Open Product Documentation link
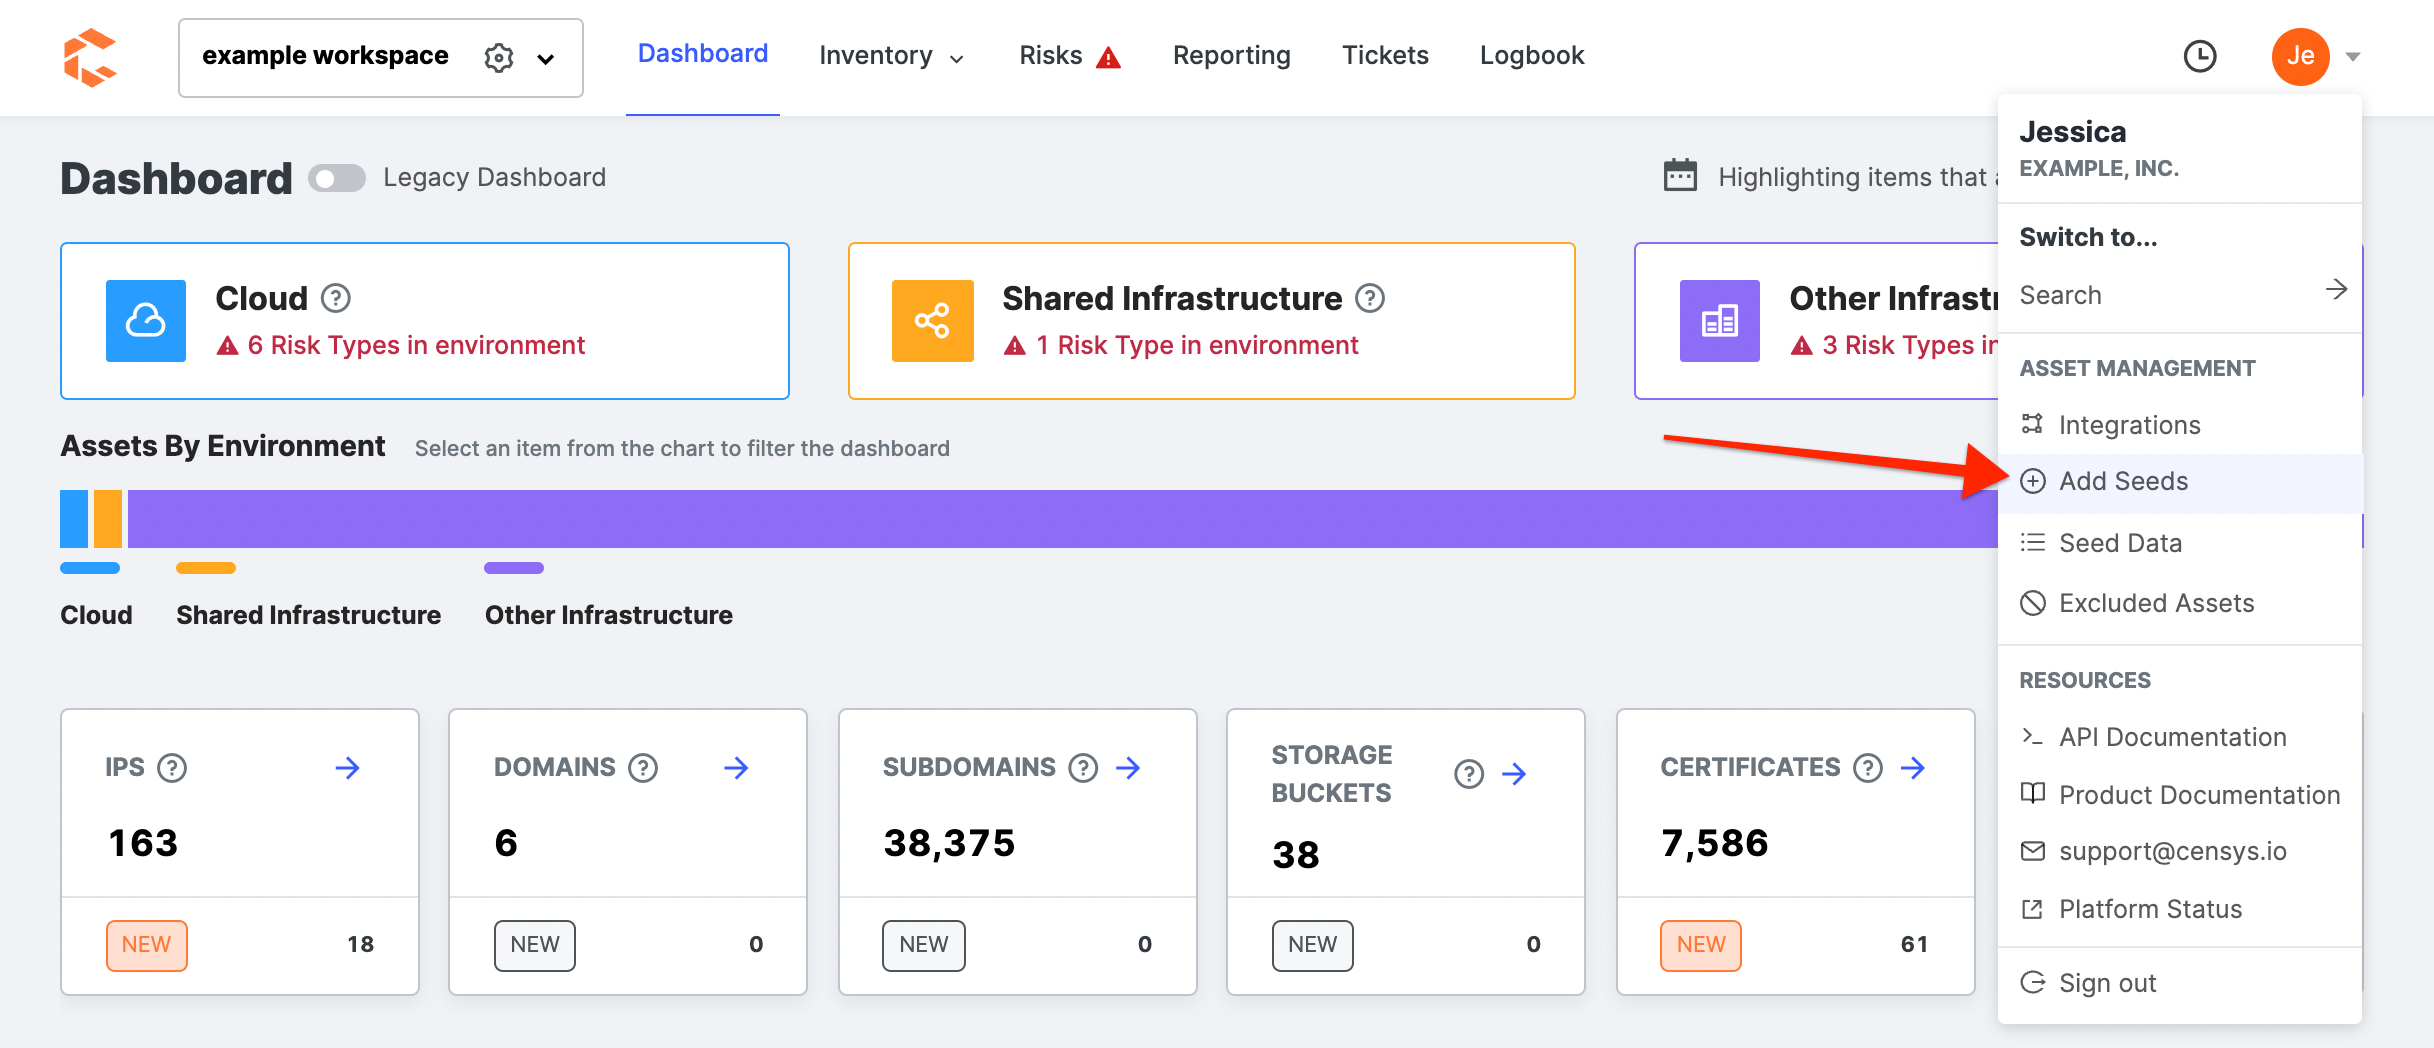This screenshot has width=2434, height=1048. click(2180, 795)
